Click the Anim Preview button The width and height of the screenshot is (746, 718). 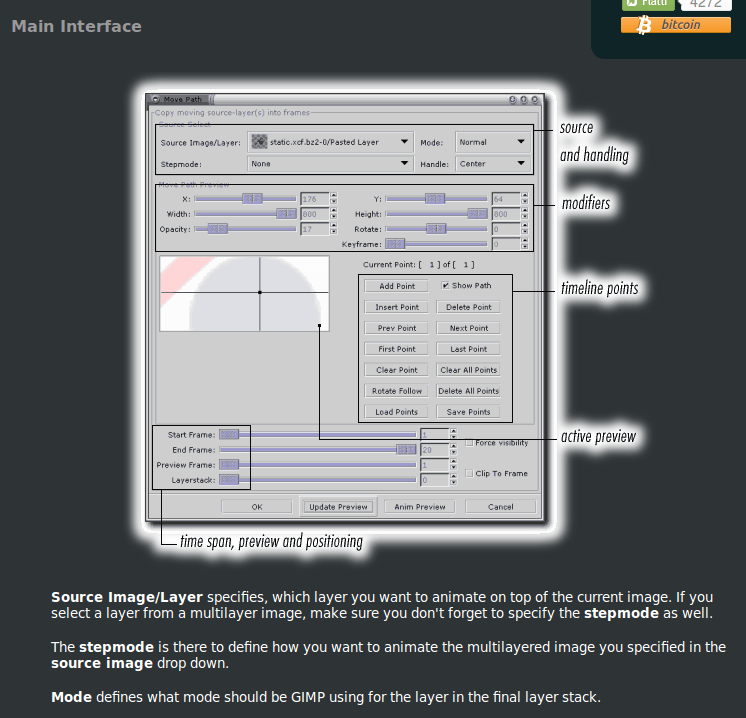click(x=420, y=507)
